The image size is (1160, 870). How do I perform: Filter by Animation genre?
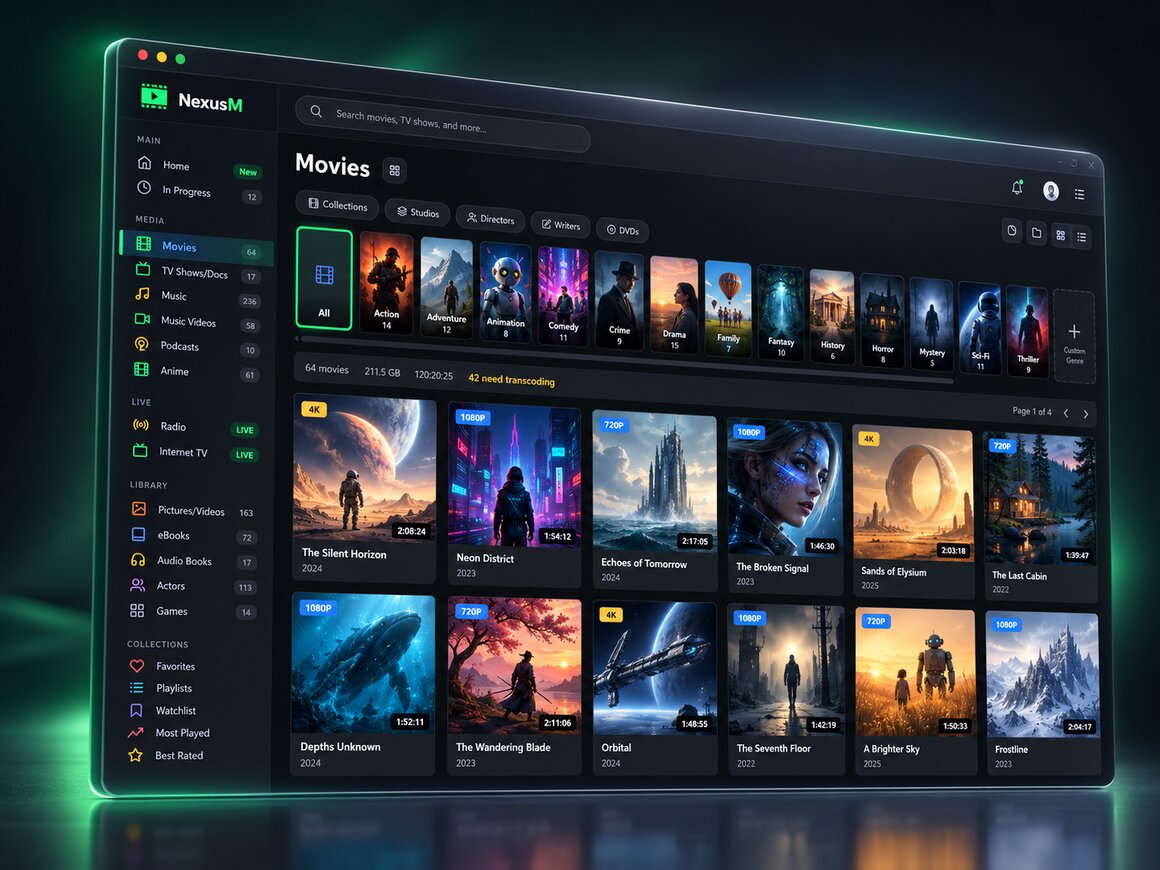coord(505,293)
